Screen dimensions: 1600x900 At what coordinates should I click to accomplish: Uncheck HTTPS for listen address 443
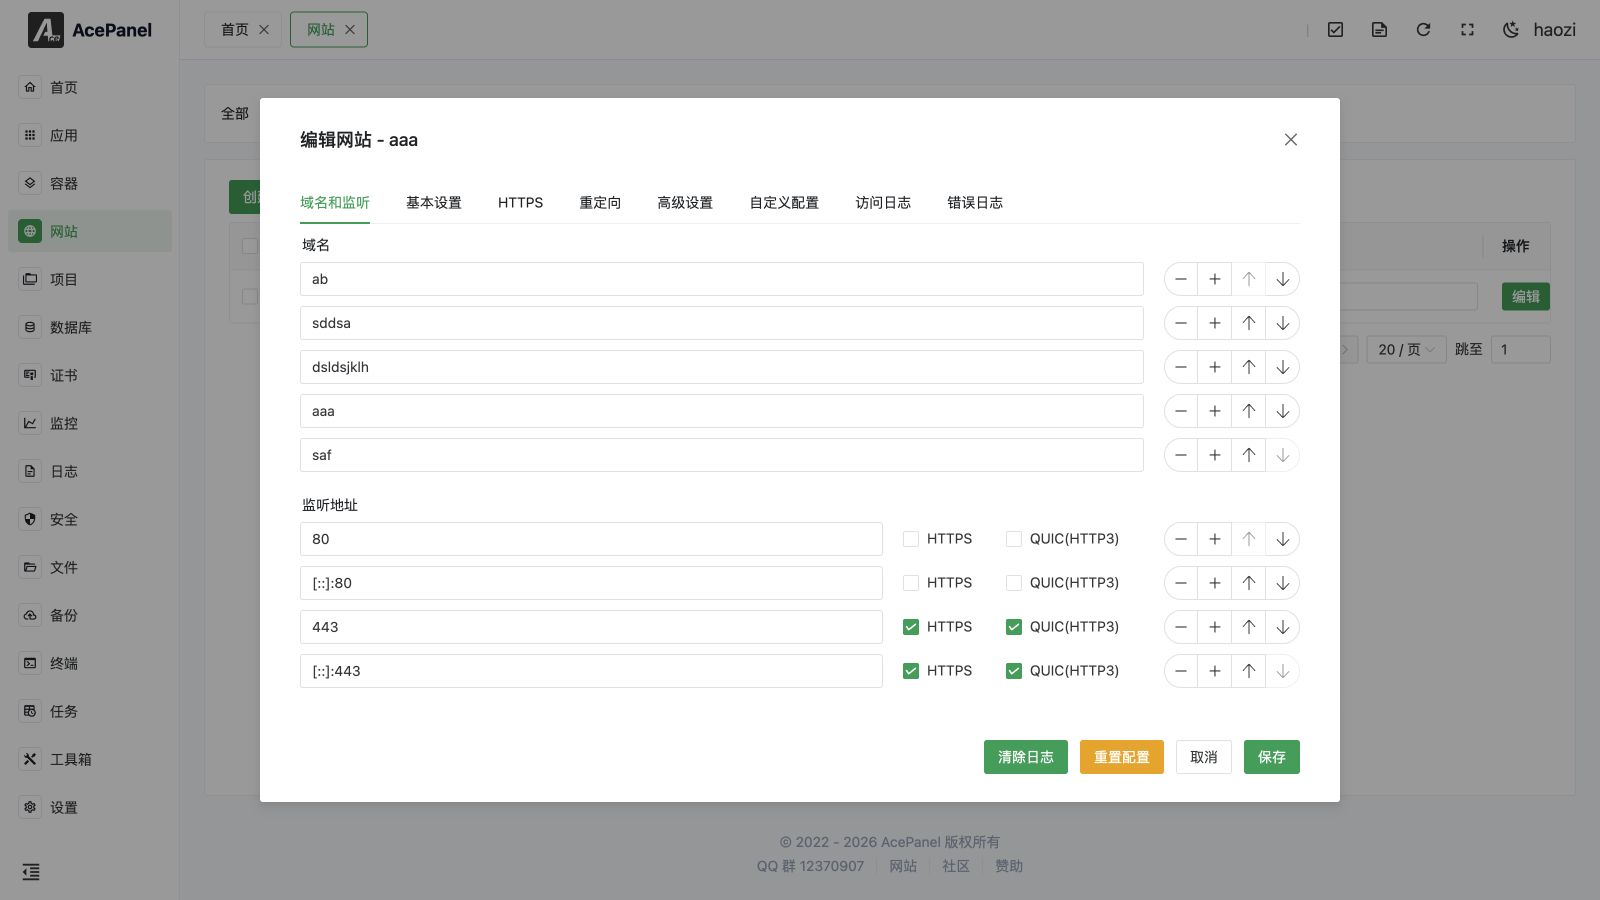911,627
